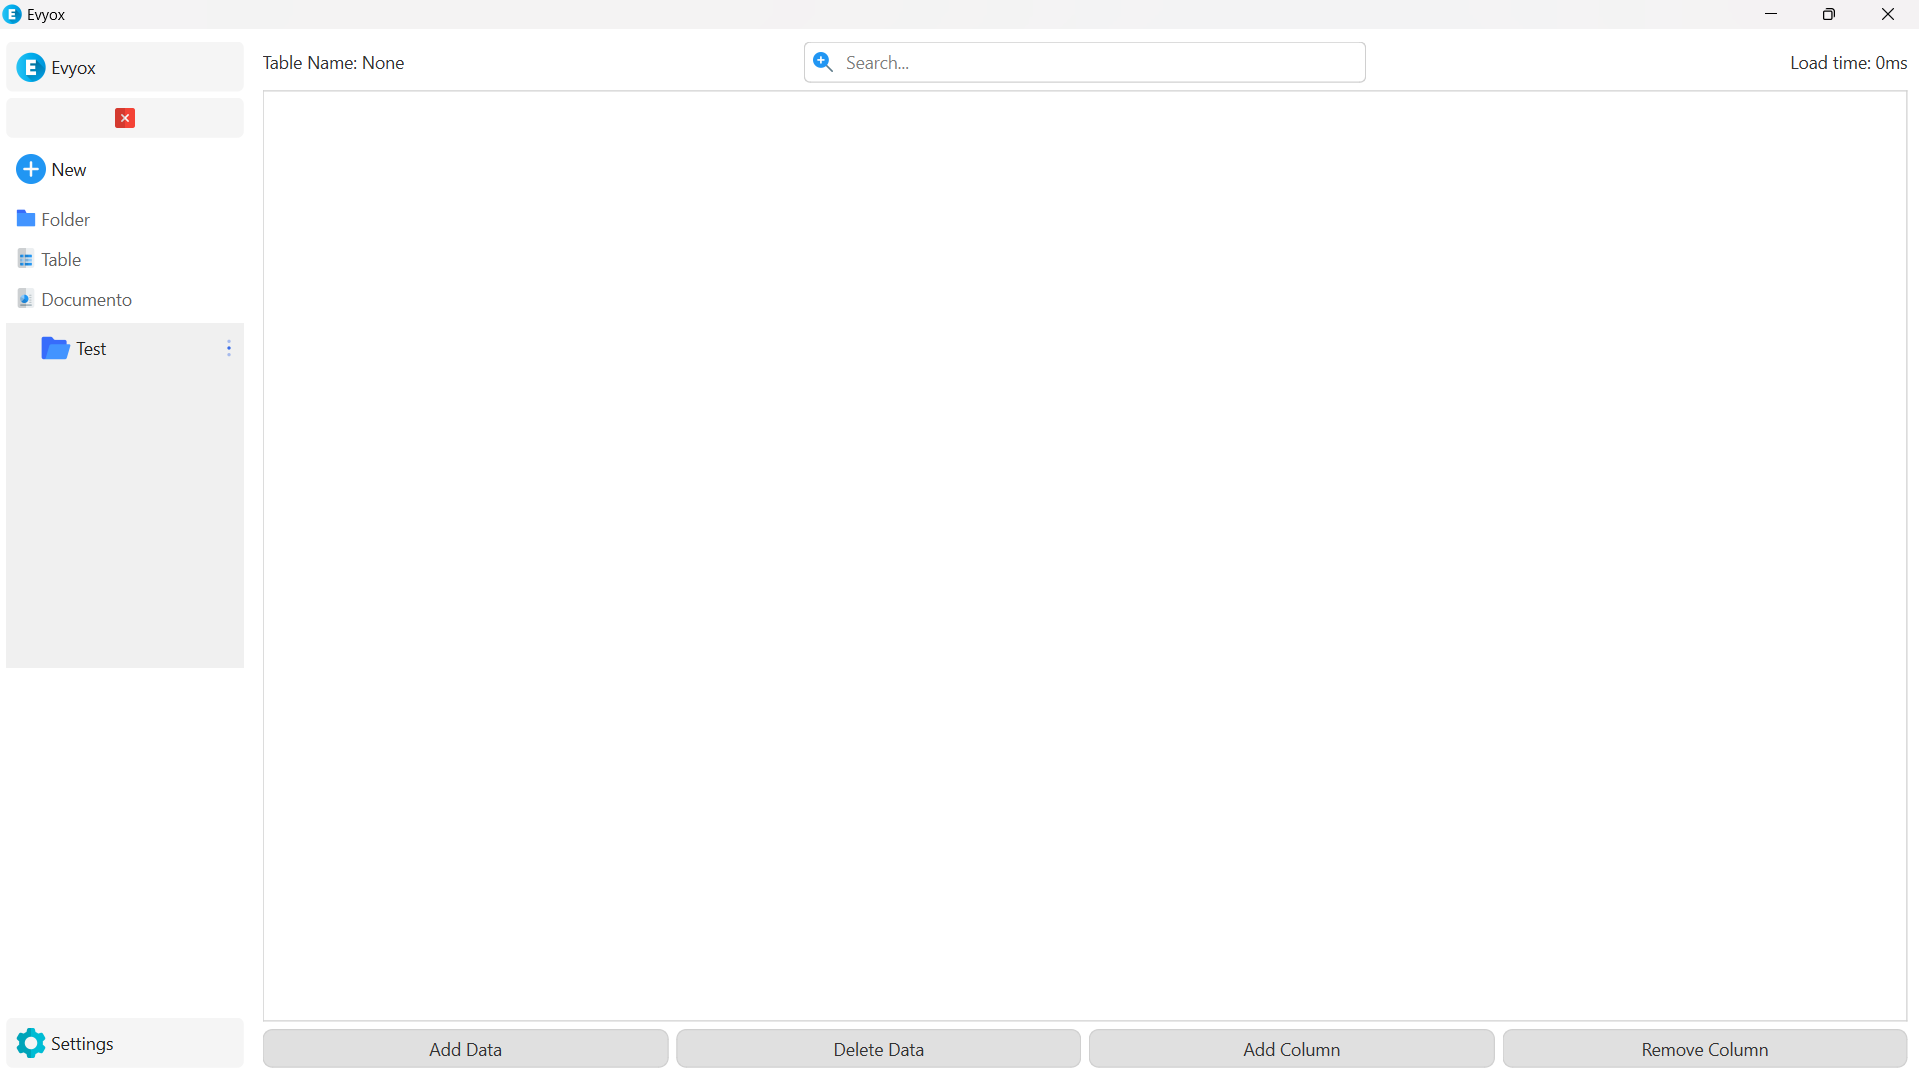Select the Documento icon in sidebar
The width and height of the screenshot is (1919, 1077).
(26, 298)
